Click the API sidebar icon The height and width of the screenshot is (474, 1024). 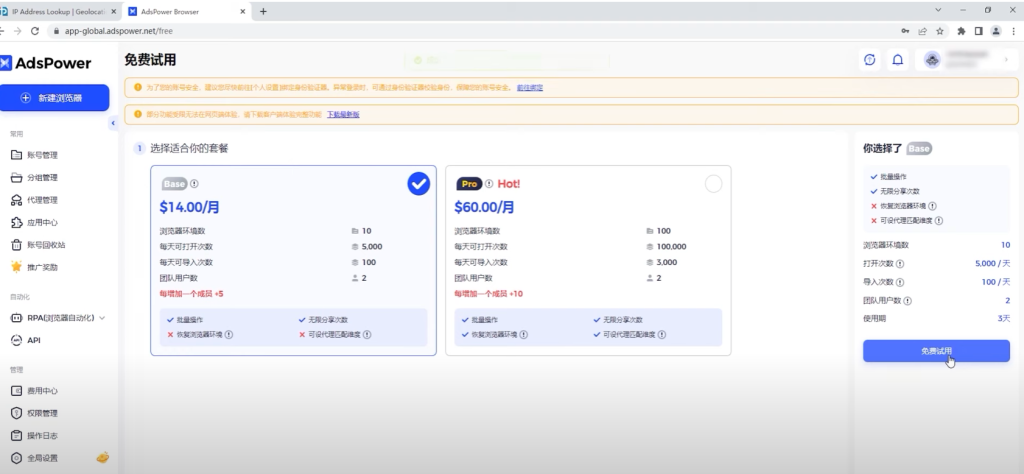(16, 340)
